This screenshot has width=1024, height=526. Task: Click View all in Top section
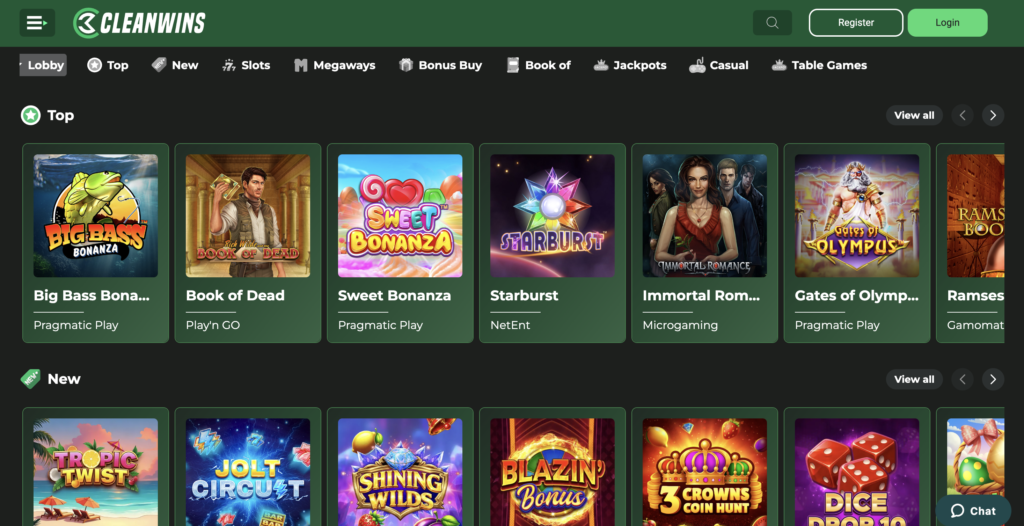[914, 115]
